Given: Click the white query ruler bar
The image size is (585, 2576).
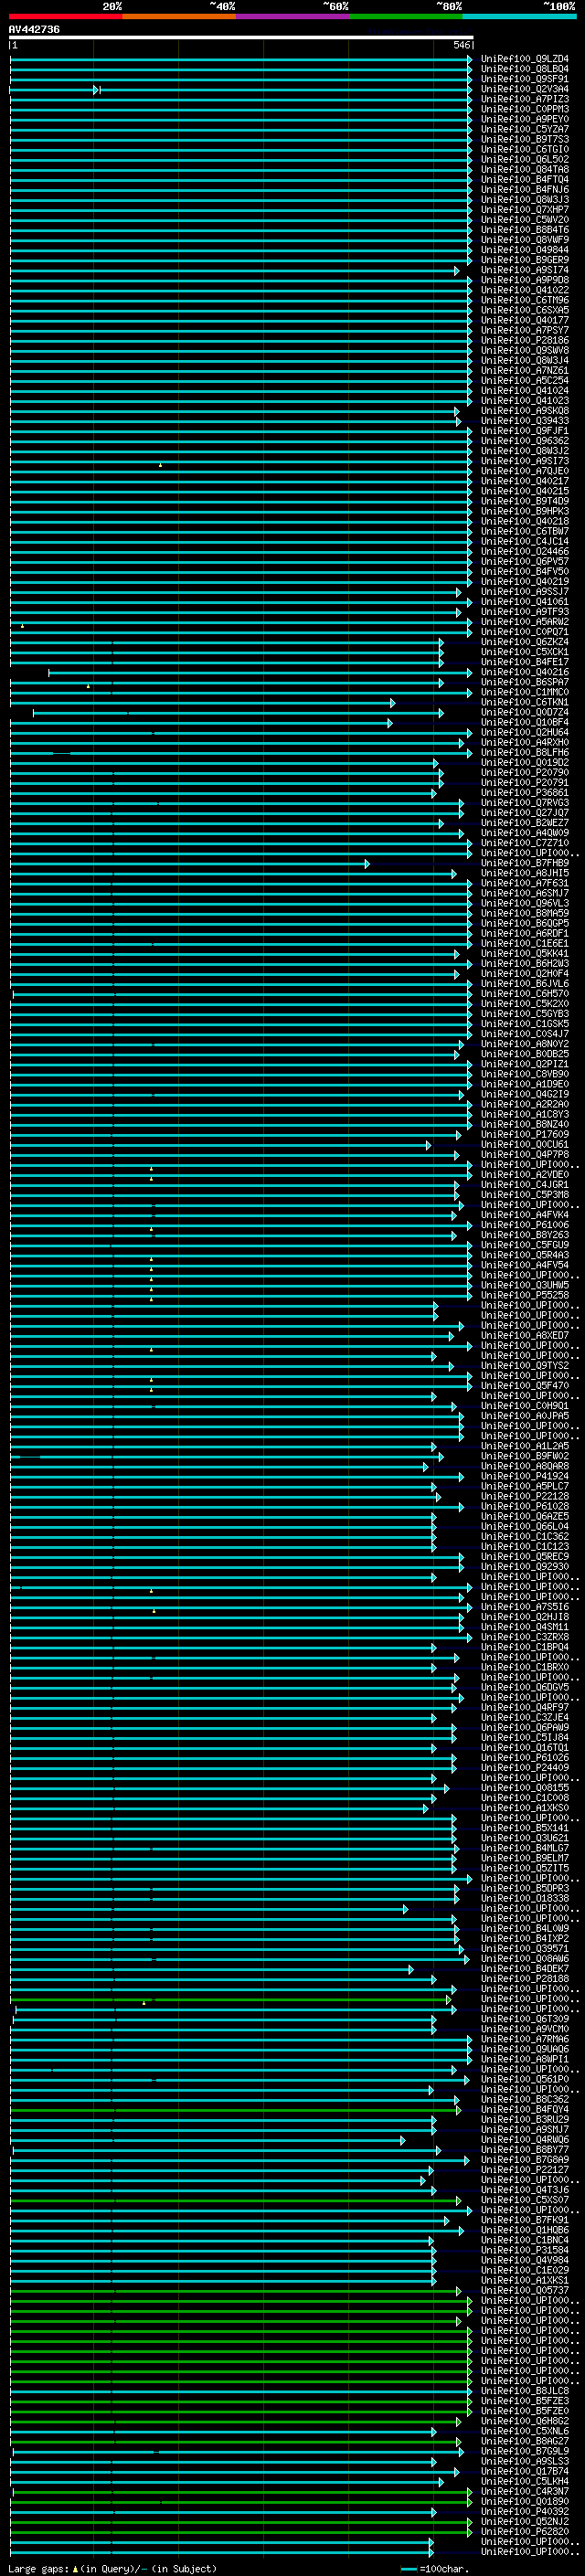Looking at the screenshot, I should click(x=241, y=38).
